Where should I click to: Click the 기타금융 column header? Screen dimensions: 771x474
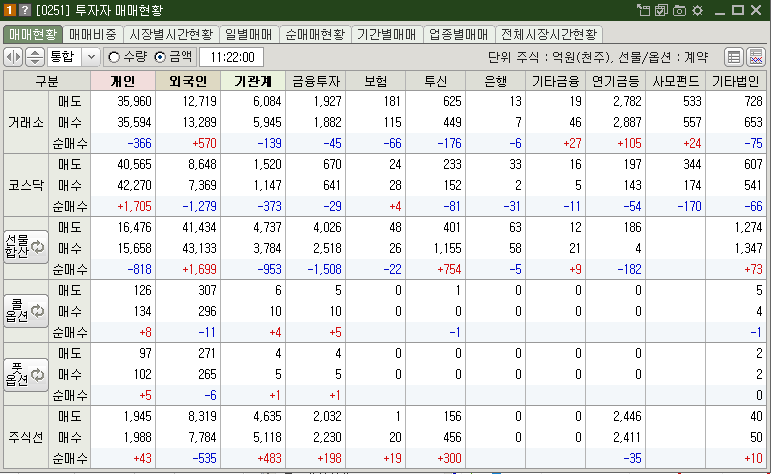pyautogui.click(x=556, y=81)
